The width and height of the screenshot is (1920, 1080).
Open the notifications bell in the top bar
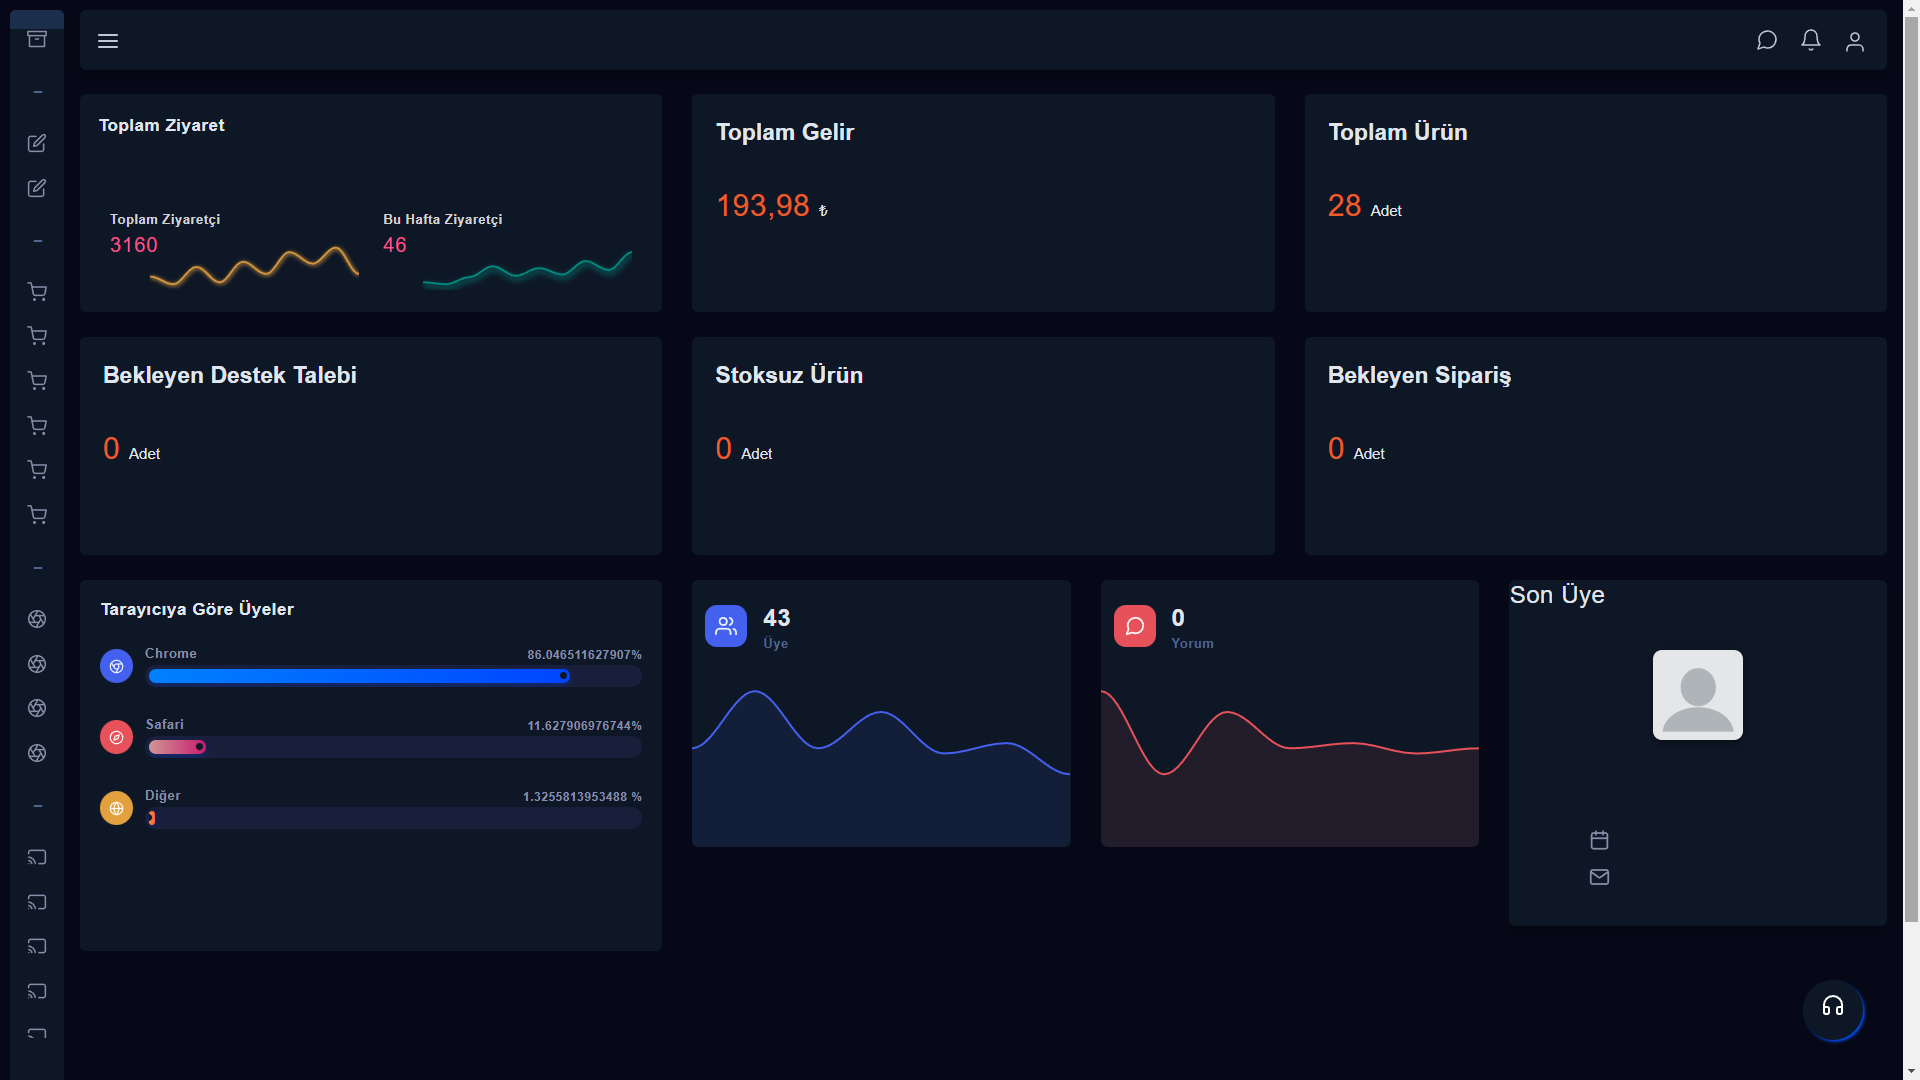(1811, 40)
